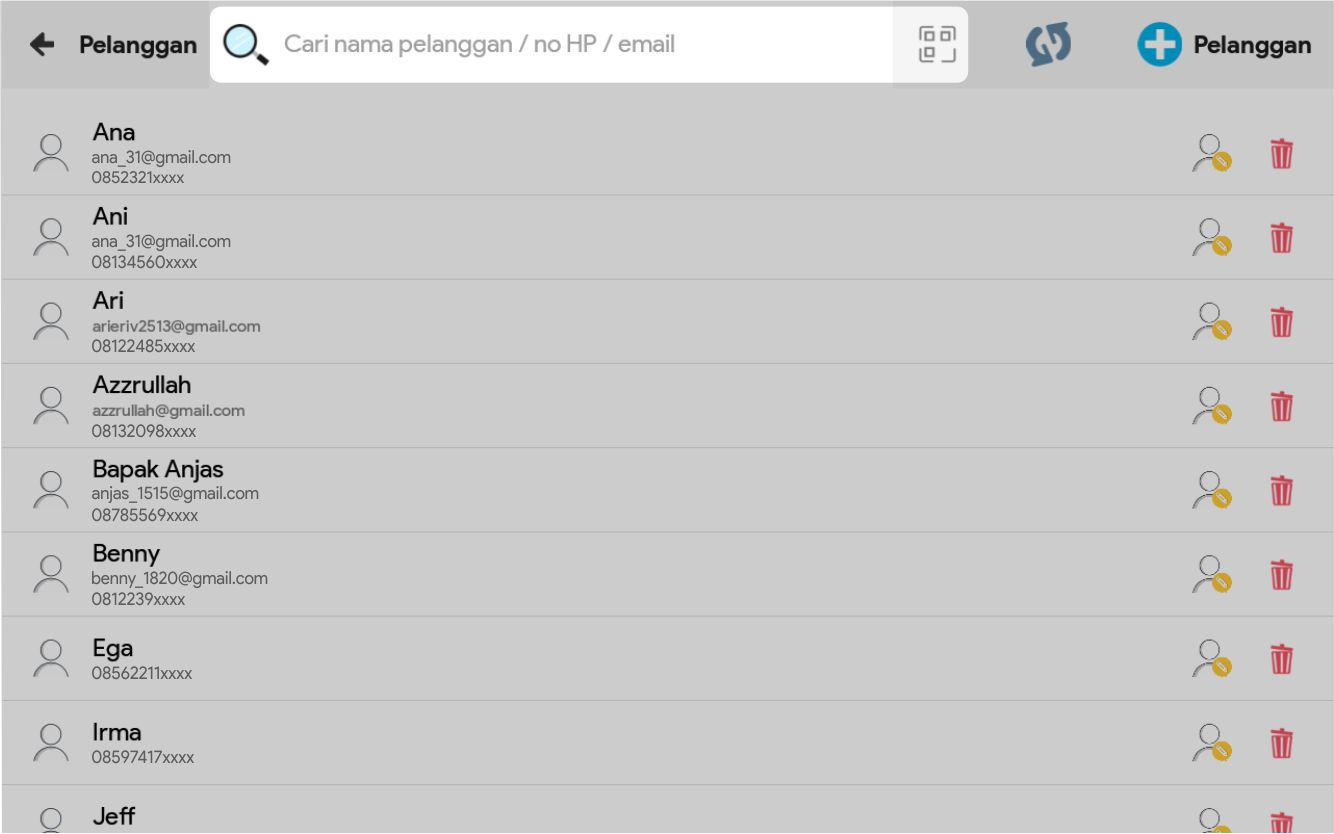This screenshot has width=1334, height=834.
Task: Delete customer Ana
Action: 1281,155
